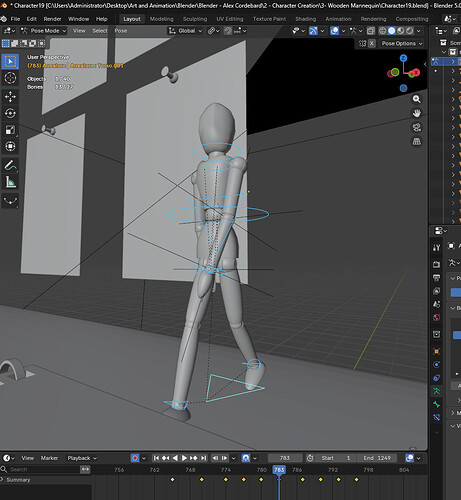Select the Rotate tool
Viewport: 461px width, 500px height.
[10, 113]
